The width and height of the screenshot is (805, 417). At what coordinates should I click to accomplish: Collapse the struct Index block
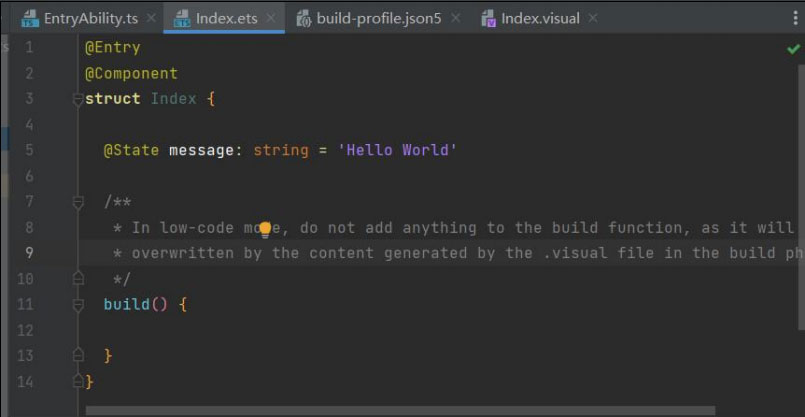tap(78, 99)
